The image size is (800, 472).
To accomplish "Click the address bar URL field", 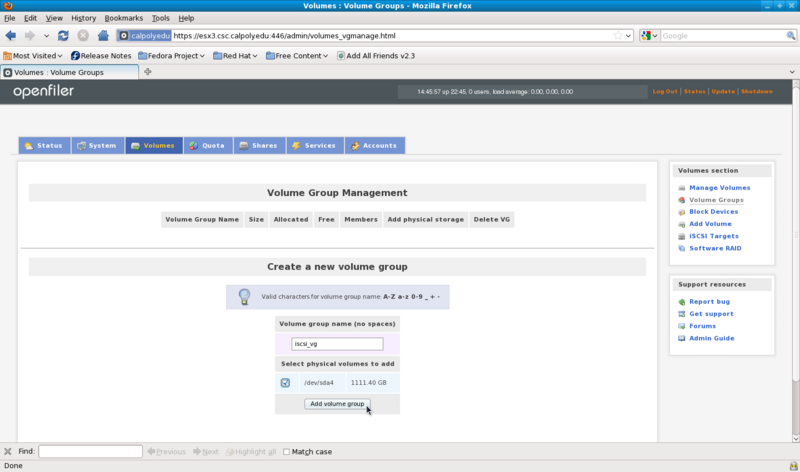I will pyautogui.click(x=392, y=36).
